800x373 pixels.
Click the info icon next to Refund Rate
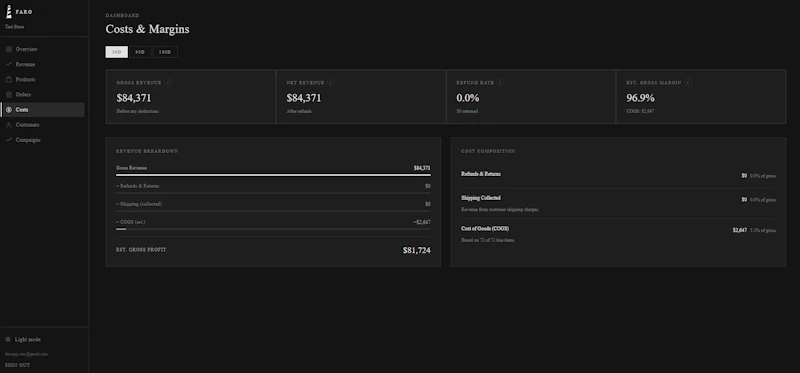point(501,82)
